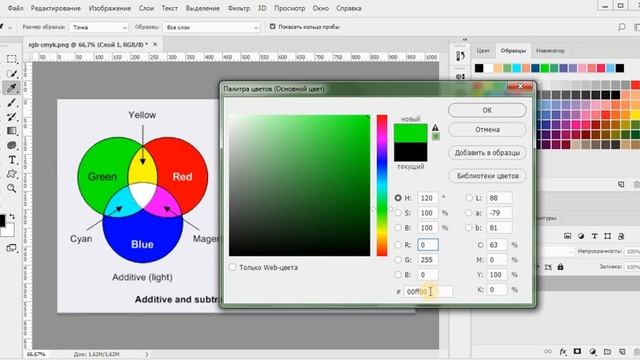Create new swatch in Образцы panel
Viewport: 640px width, 360px height.
tap(621, 184)
